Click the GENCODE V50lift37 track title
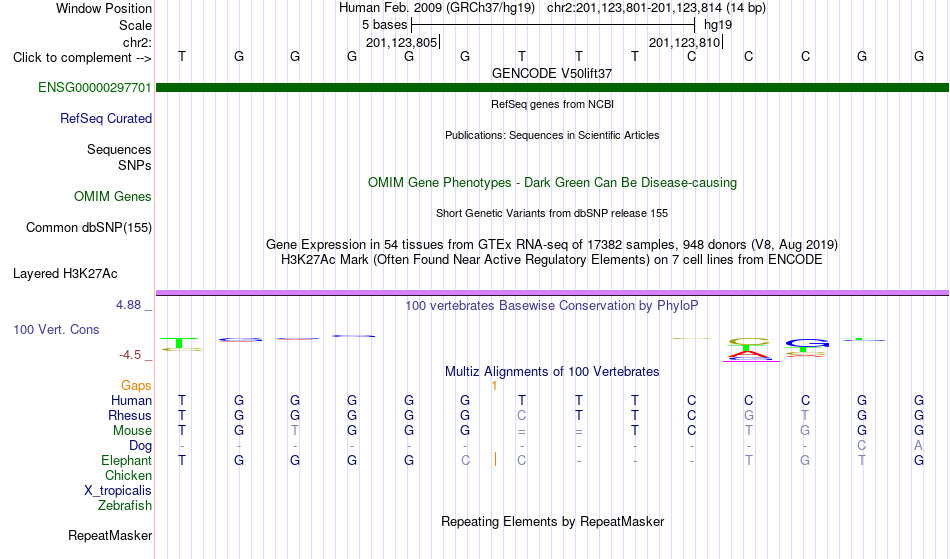This screenshot has height=559, width=950. click(552, 73)
